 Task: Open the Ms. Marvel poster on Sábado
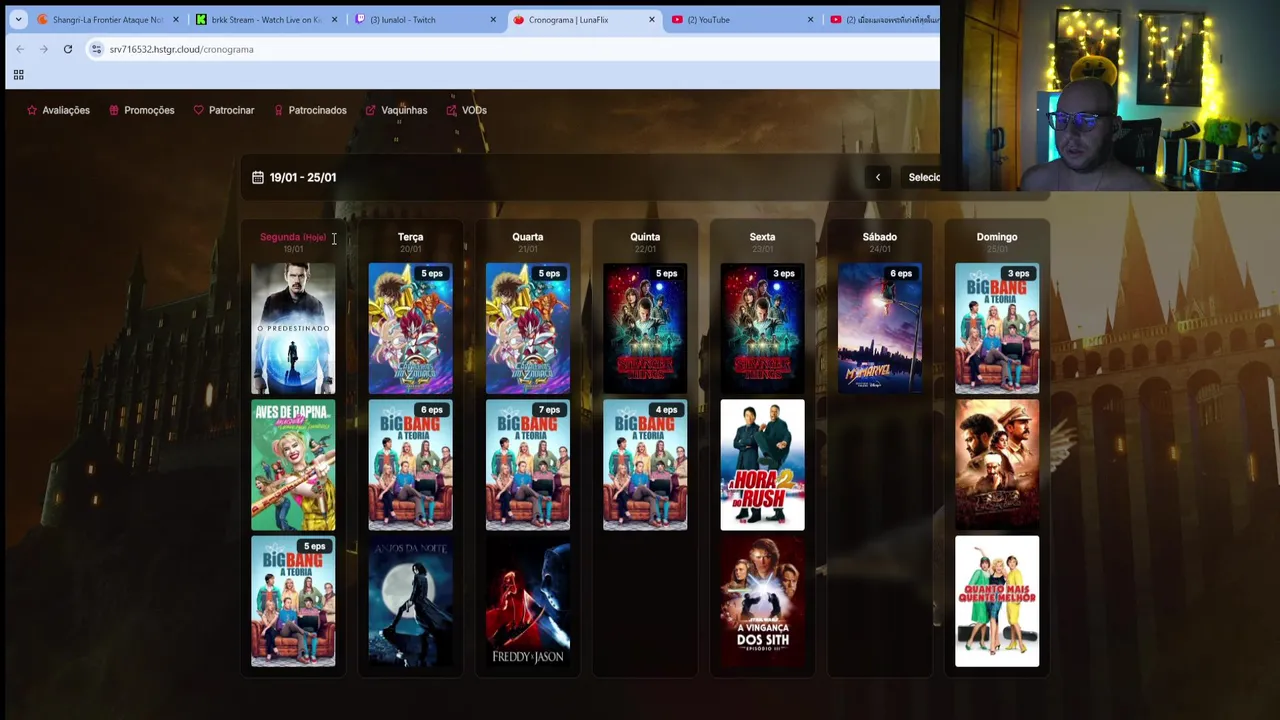click(880, 328)
